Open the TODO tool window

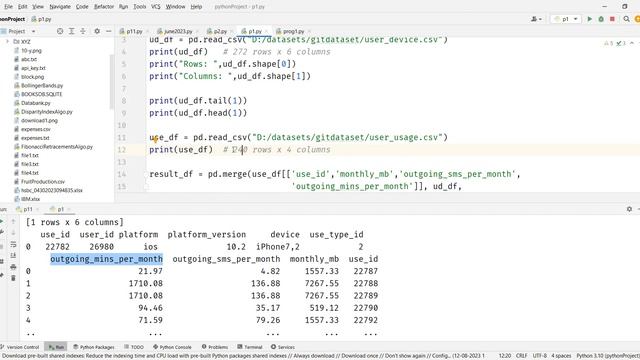click(x=134, y=347)
